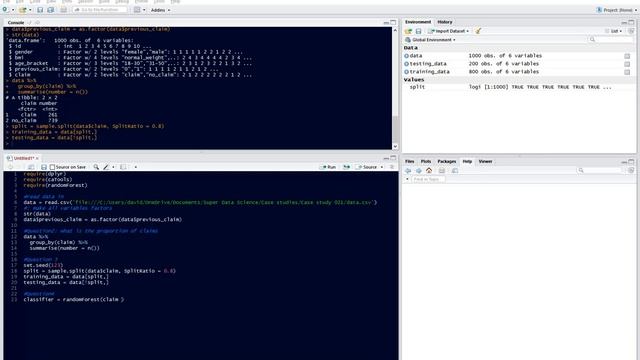Open data in viewer via its grid icon

click(627, 56)
